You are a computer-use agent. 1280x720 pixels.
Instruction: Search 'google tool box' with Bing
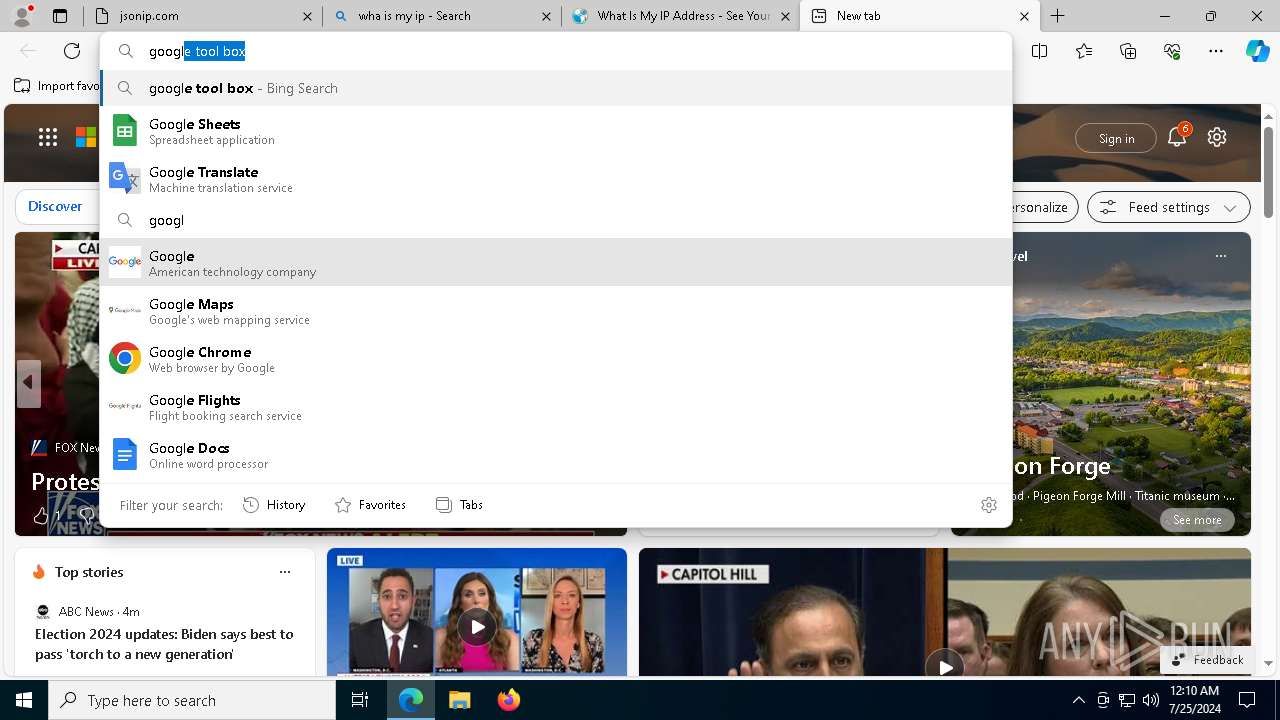point(556,88)
